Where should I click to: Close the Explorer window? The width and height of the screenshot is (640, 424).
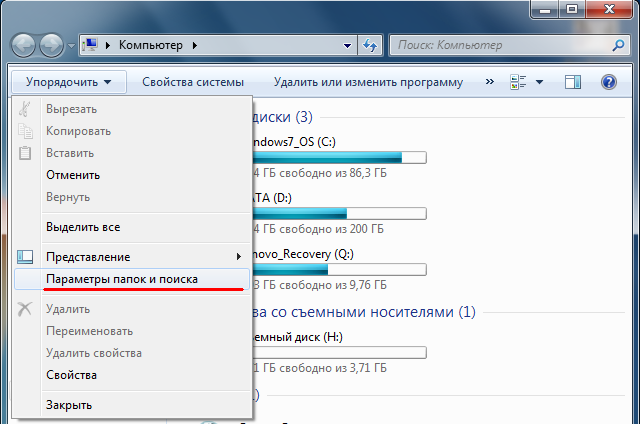click(610, 9)
